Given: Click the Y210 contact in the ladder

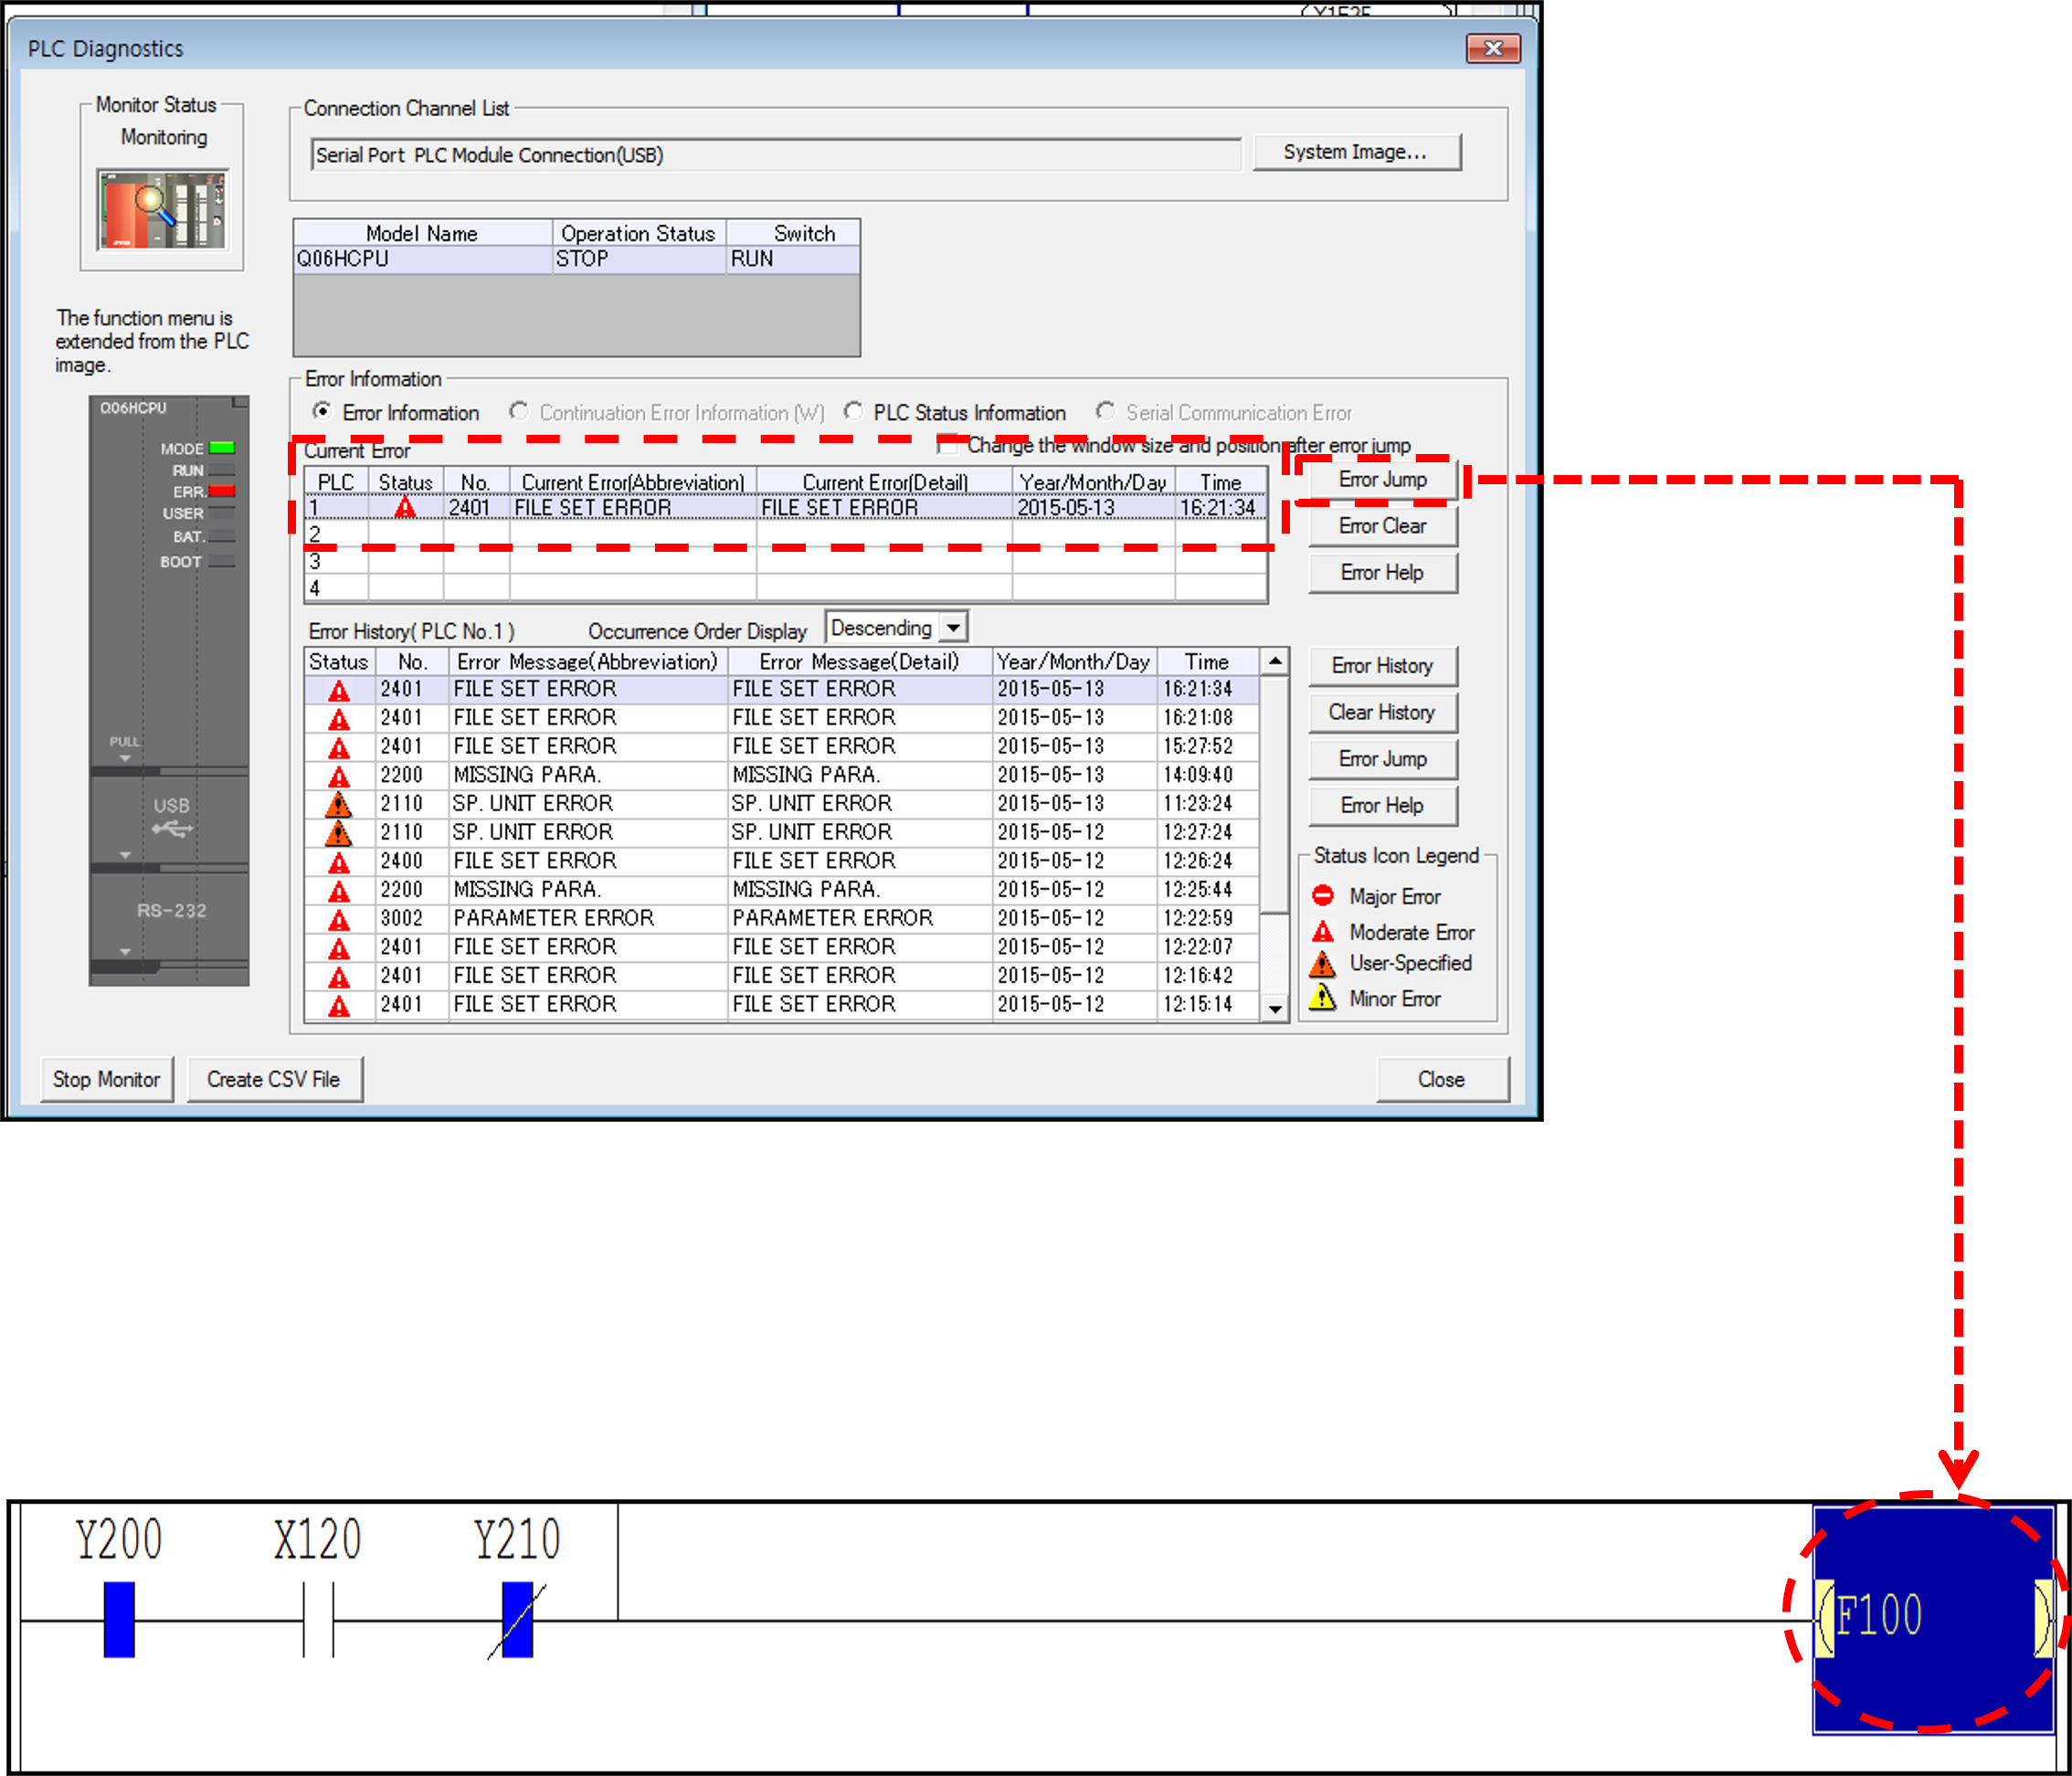Looking at the screenshot, I should pos(517,1619).
